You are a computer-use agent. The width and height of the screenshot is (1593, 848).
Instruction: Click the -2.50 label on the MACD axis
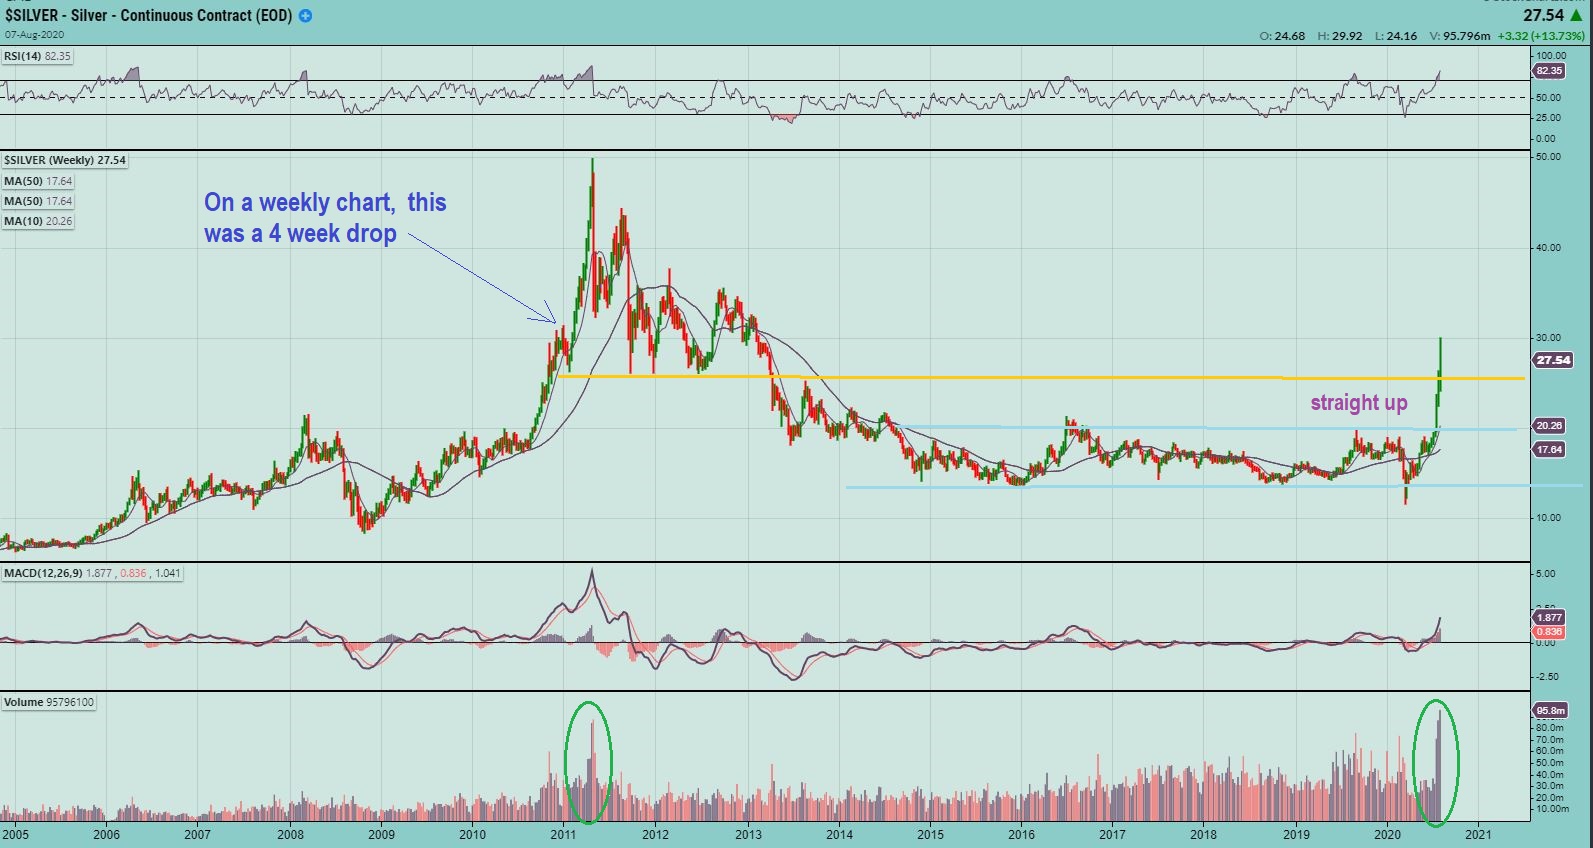(x=1546, y=677)
